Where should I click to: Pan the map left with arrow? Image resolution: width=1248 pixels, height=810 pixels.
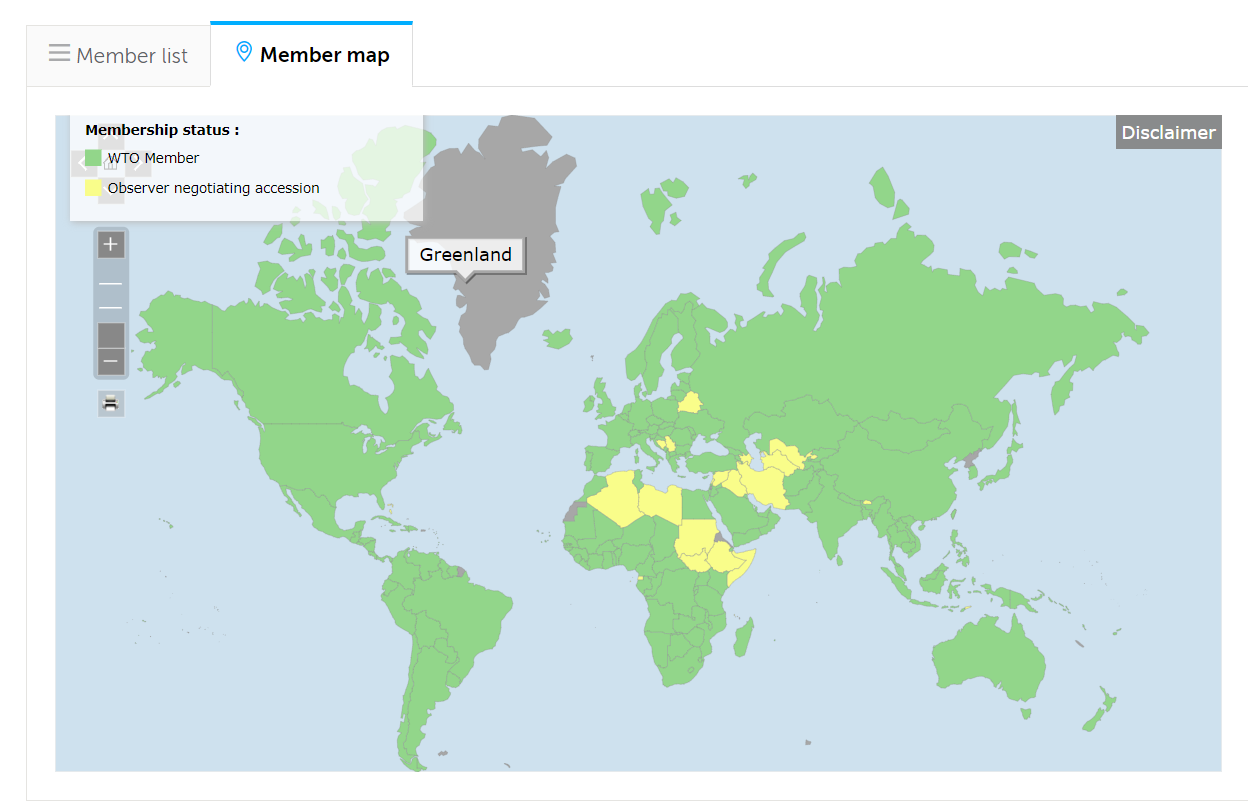point(83,163)
